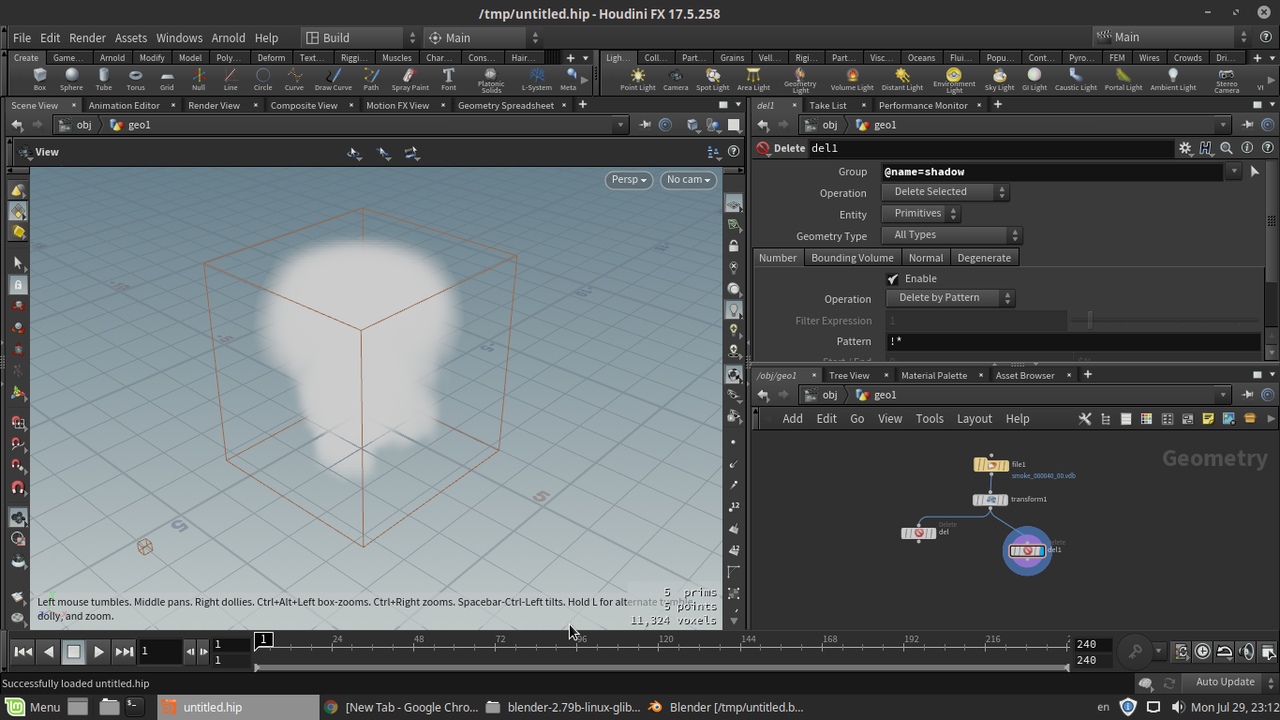Add a Grid using the shelf tool
This screenshot has width=1280, height=720.
pyautogui.click(x=167, y=79)
